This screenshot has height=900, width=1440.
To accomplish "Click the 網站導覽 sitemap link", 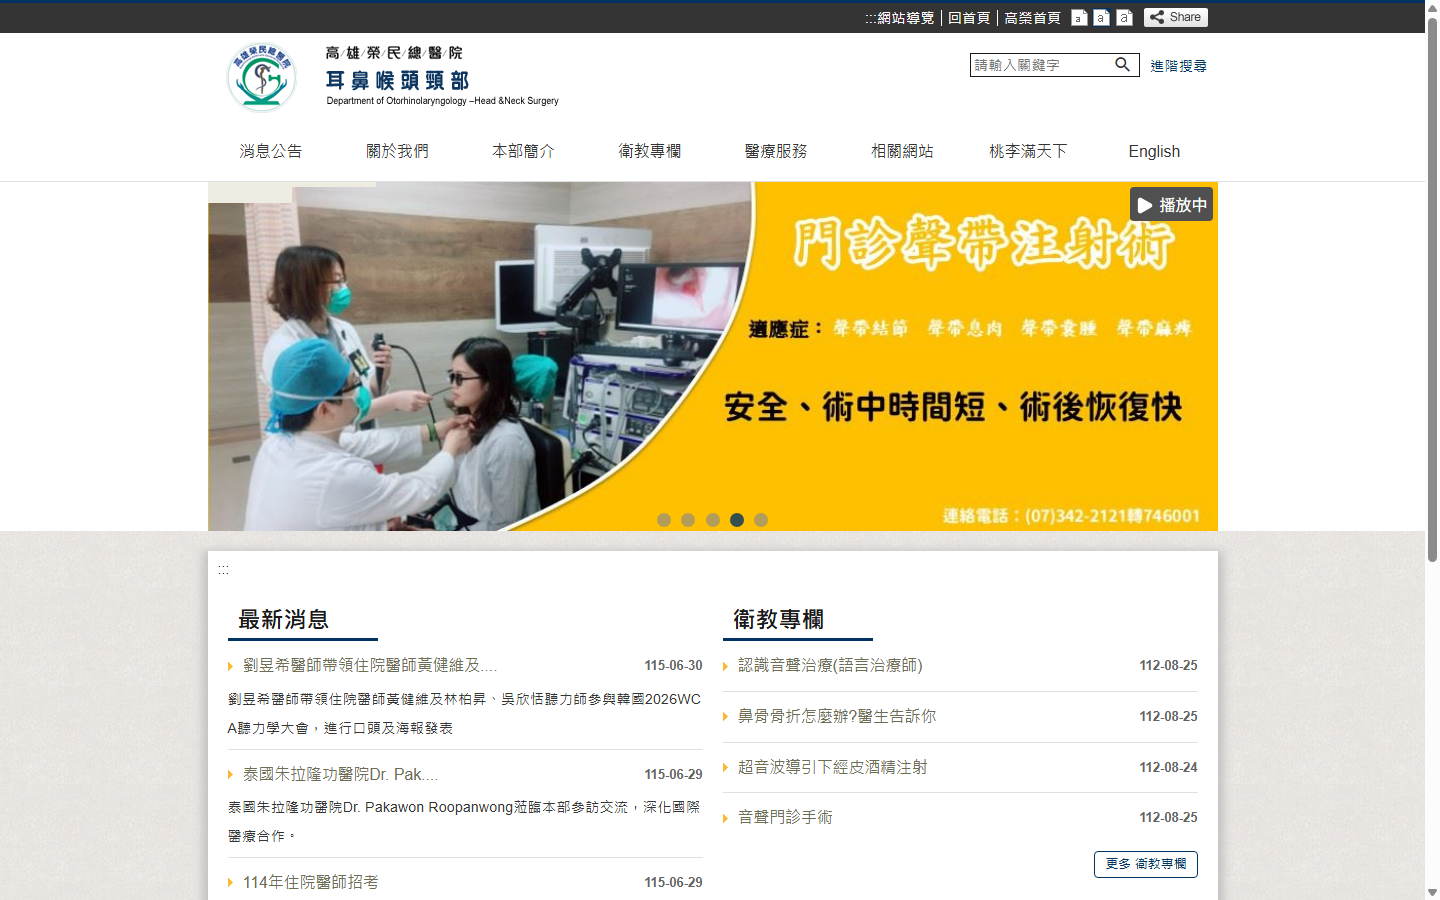I will tap(906, 18).
